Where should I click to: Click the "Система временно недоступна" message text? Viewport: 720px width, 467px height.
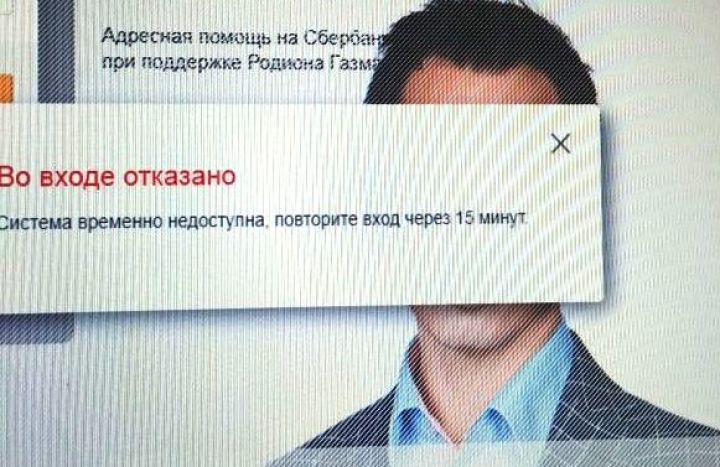coord(132,221)
